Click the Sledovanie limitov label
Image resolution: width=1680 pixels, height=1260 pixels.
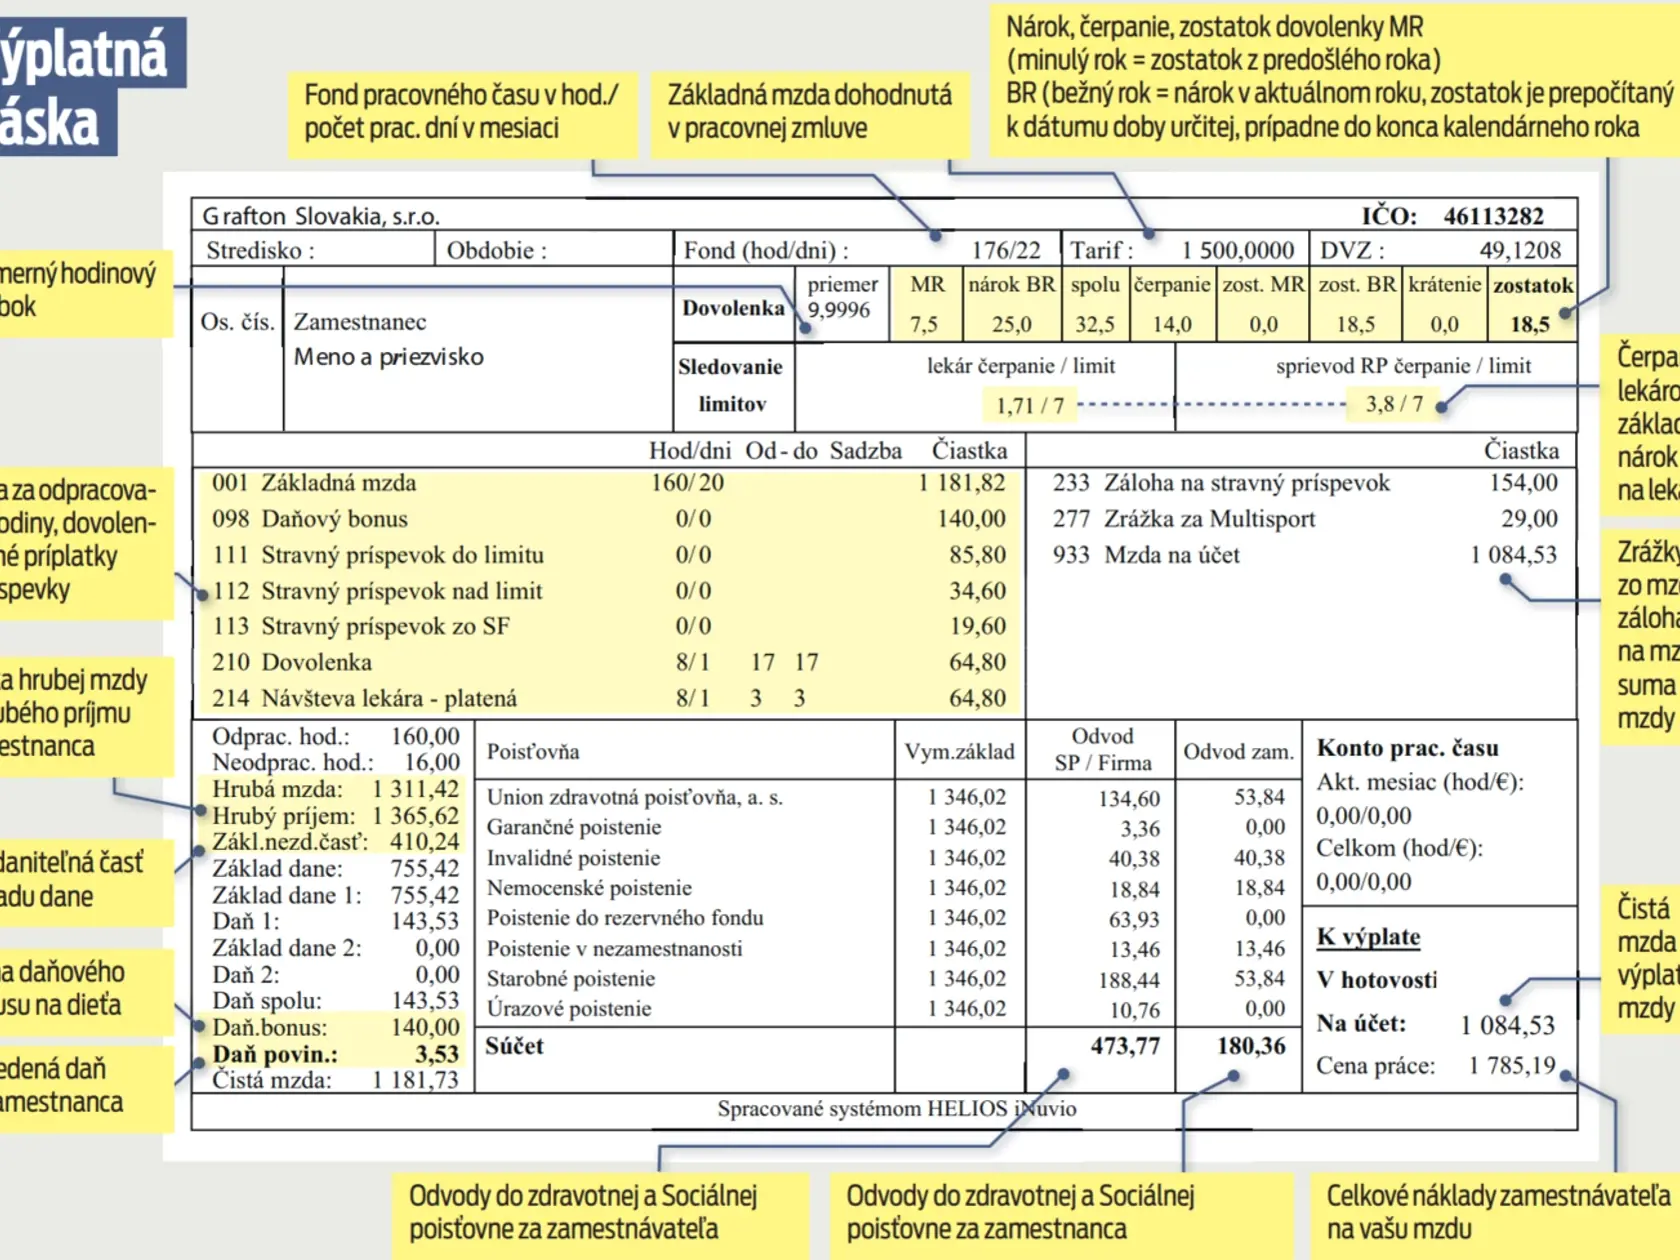point(731,385)
